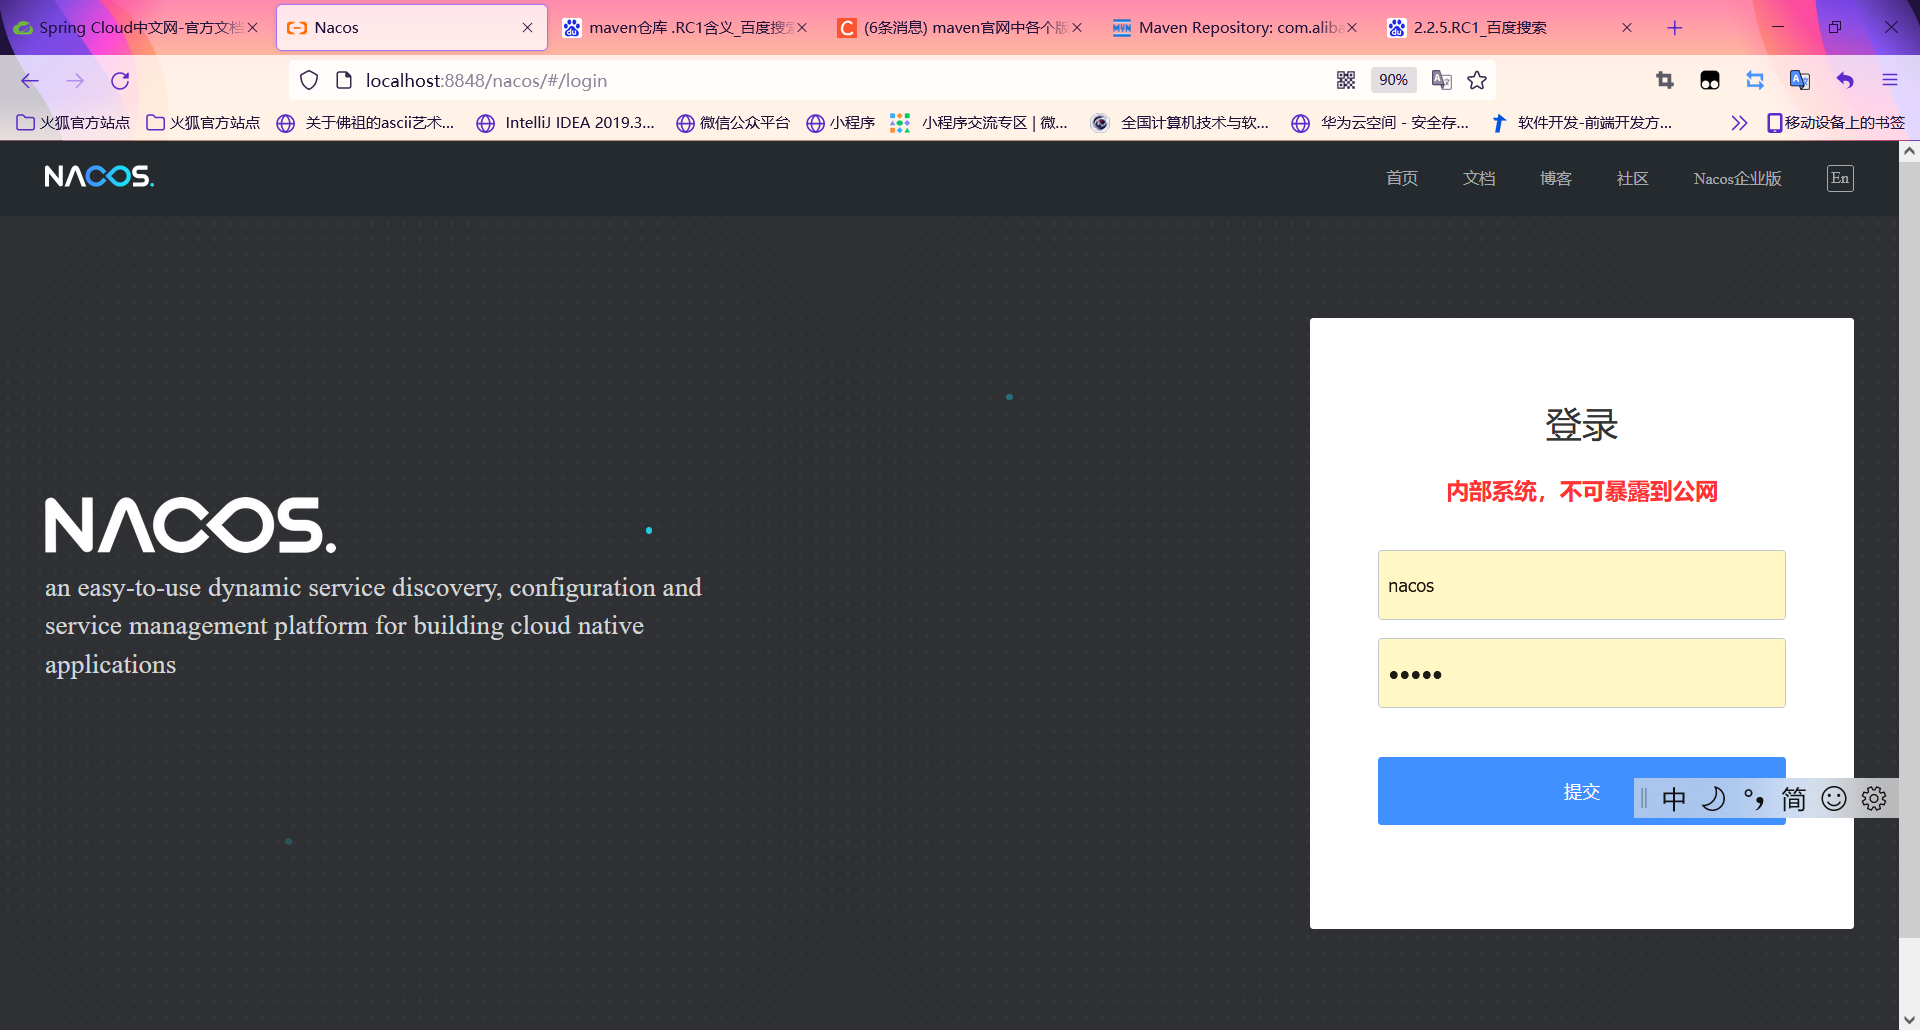Viewport: 1920px width, 1030px height.
Task: Open 小程序交流专区 bookmark
Action: tap(980, 123)
